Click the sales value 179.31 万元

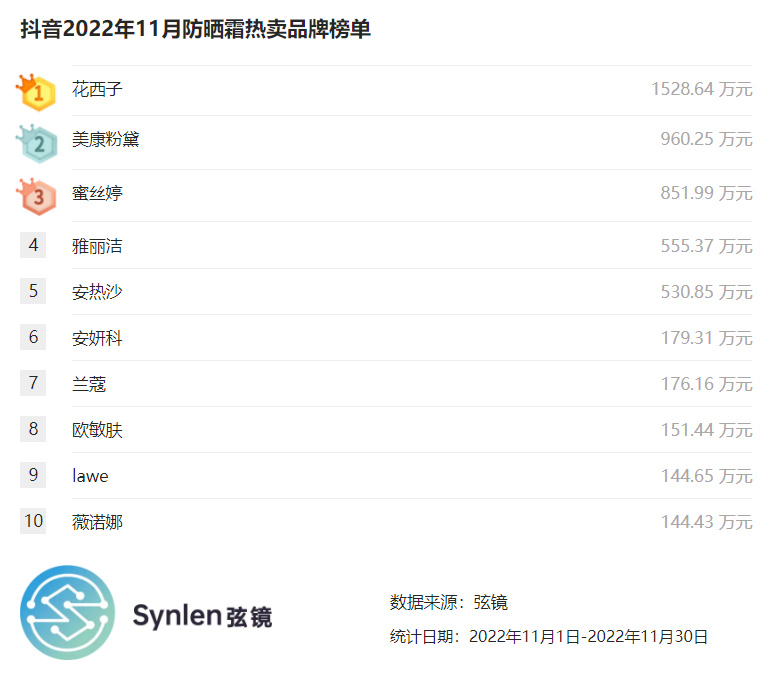pyautogui.click(x=706, y=338)
